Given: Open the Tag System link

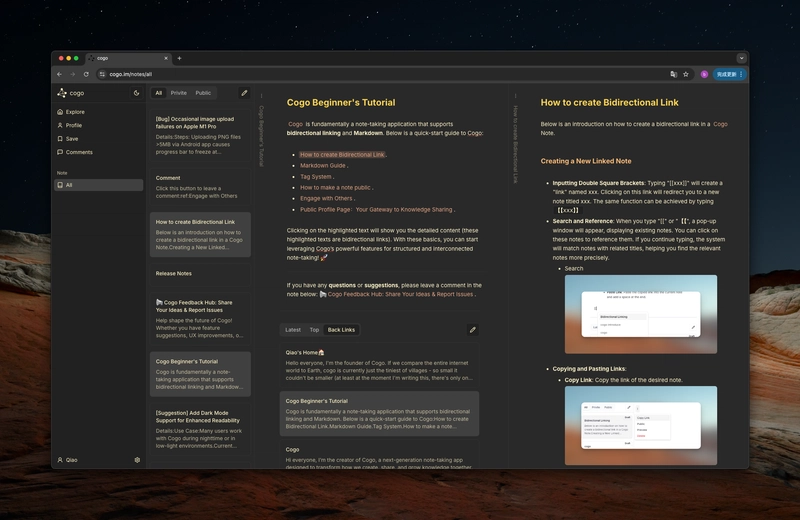Looking at the screenshot, I should pos(315,177).
